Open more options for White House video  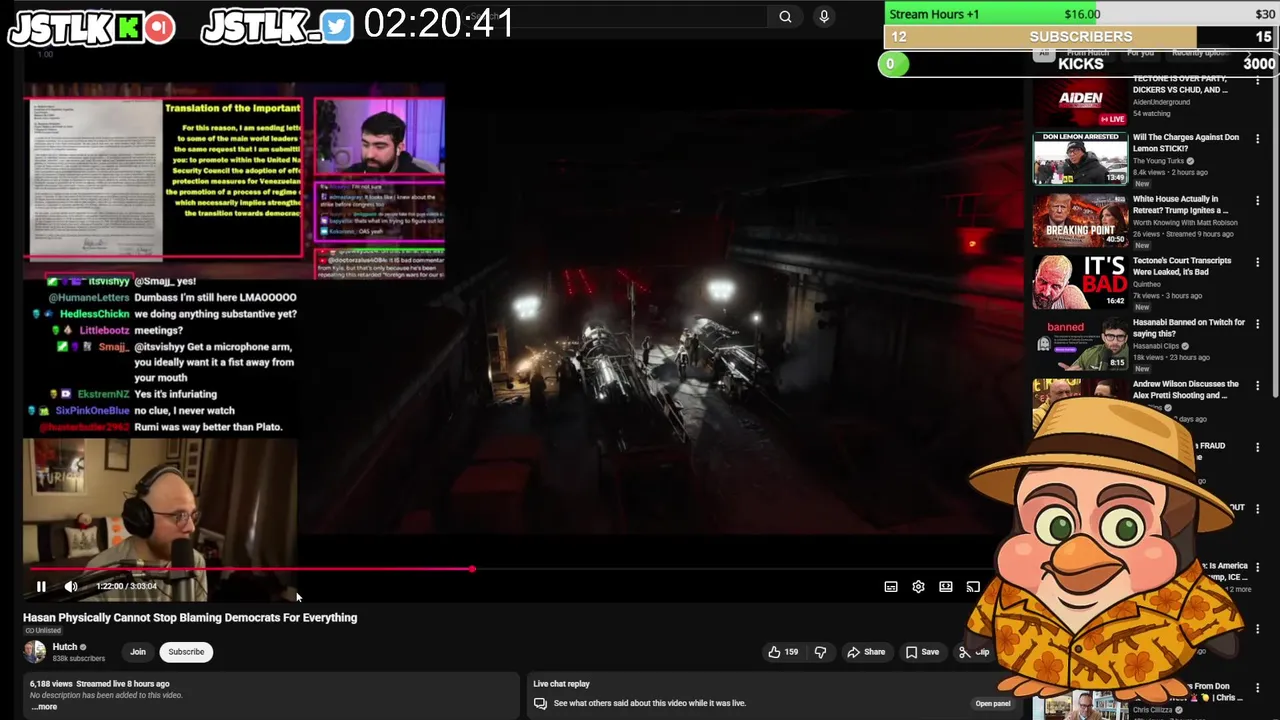point(1258,201)
